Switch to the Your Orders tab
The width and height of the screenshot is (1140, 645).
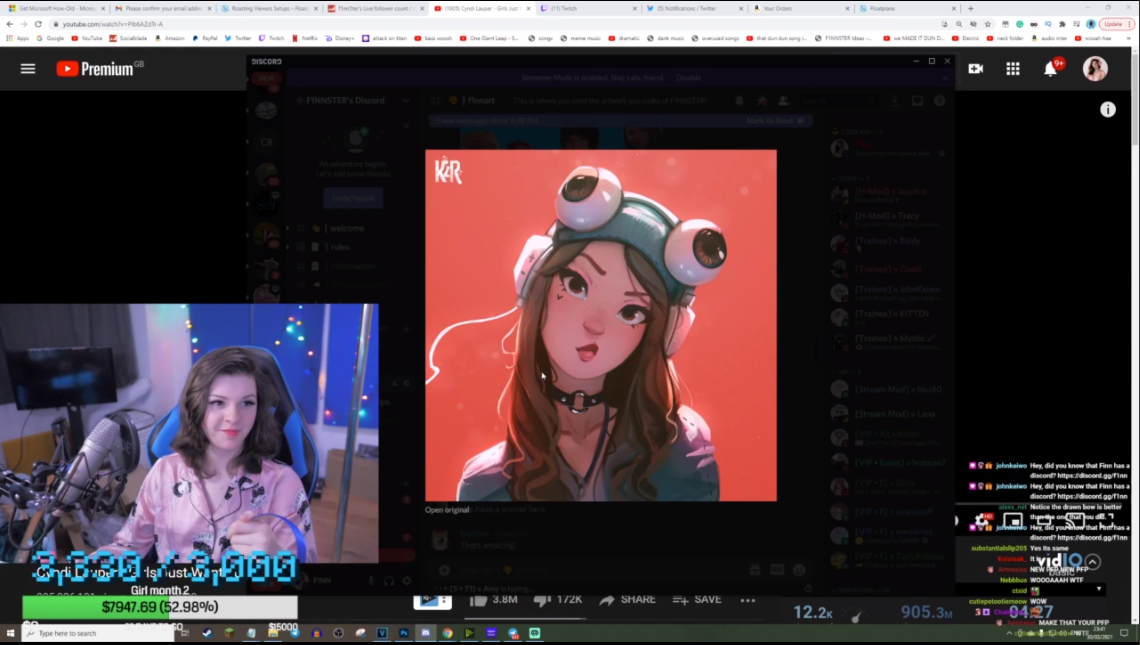click(800, 8)
